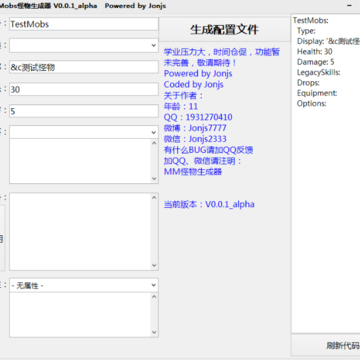Click the 关于作者： text

coord(183,95)
